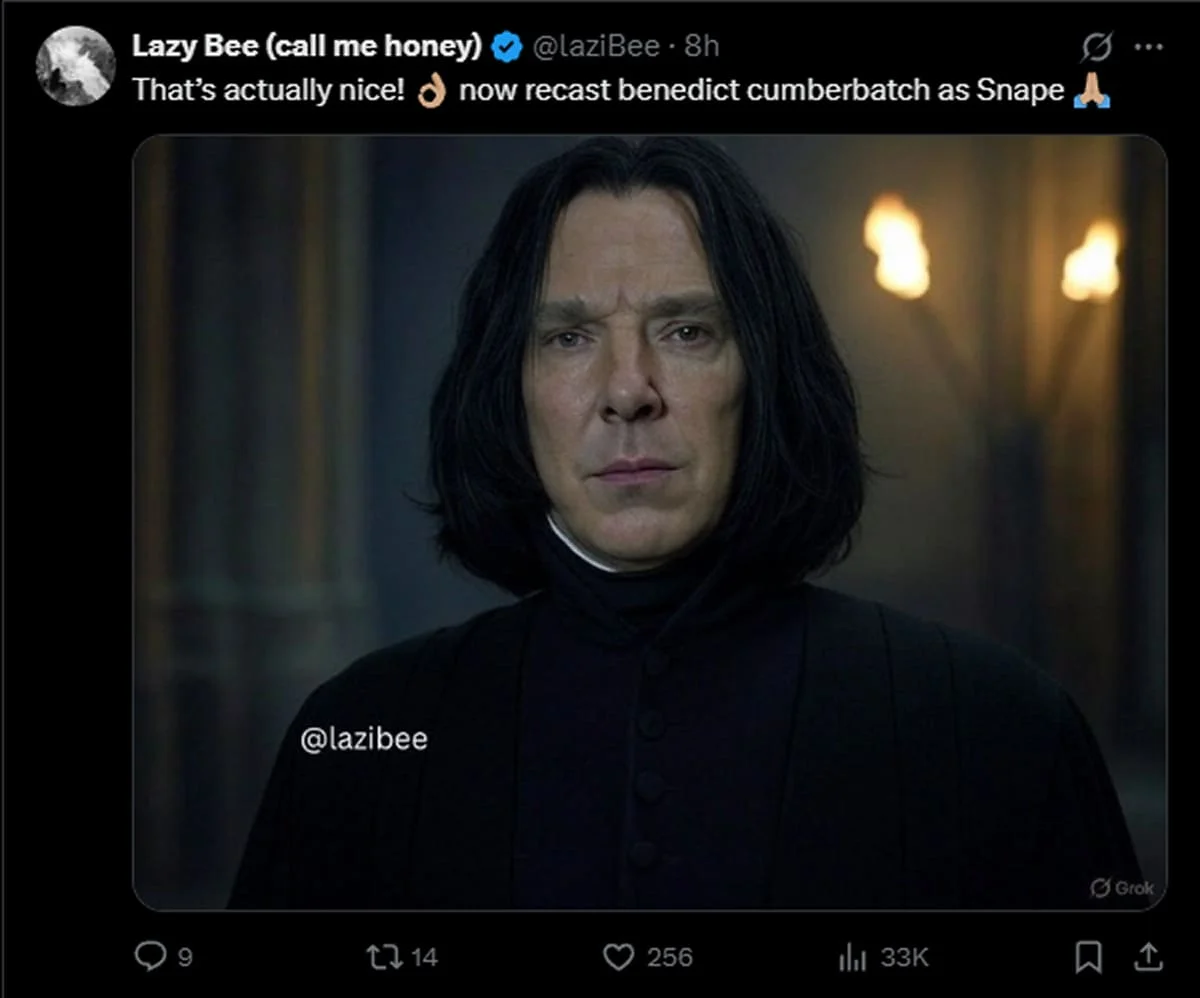Open the three-dot more options menu
Image resolution: width=1200 pixels, height=998 pixels.
click(1149, 47)
